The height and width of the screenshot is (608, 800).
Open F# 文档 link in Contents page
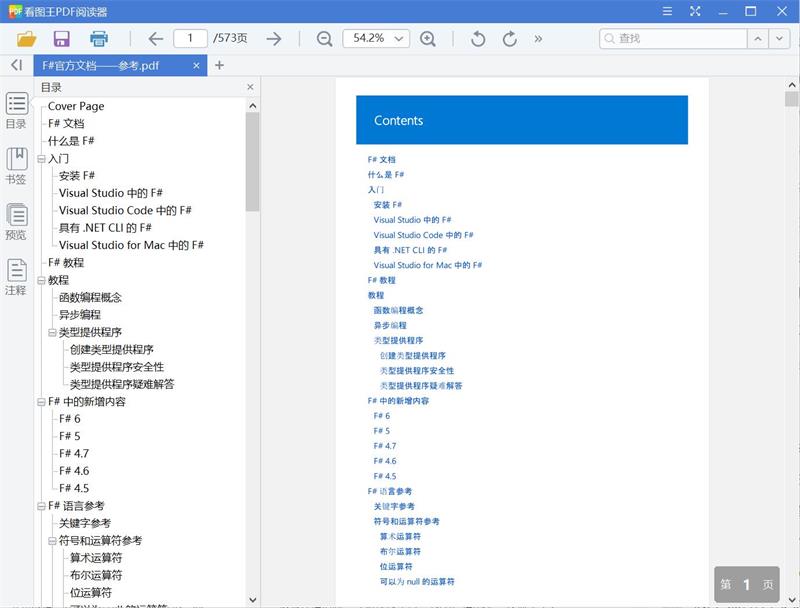coord(382,160)
